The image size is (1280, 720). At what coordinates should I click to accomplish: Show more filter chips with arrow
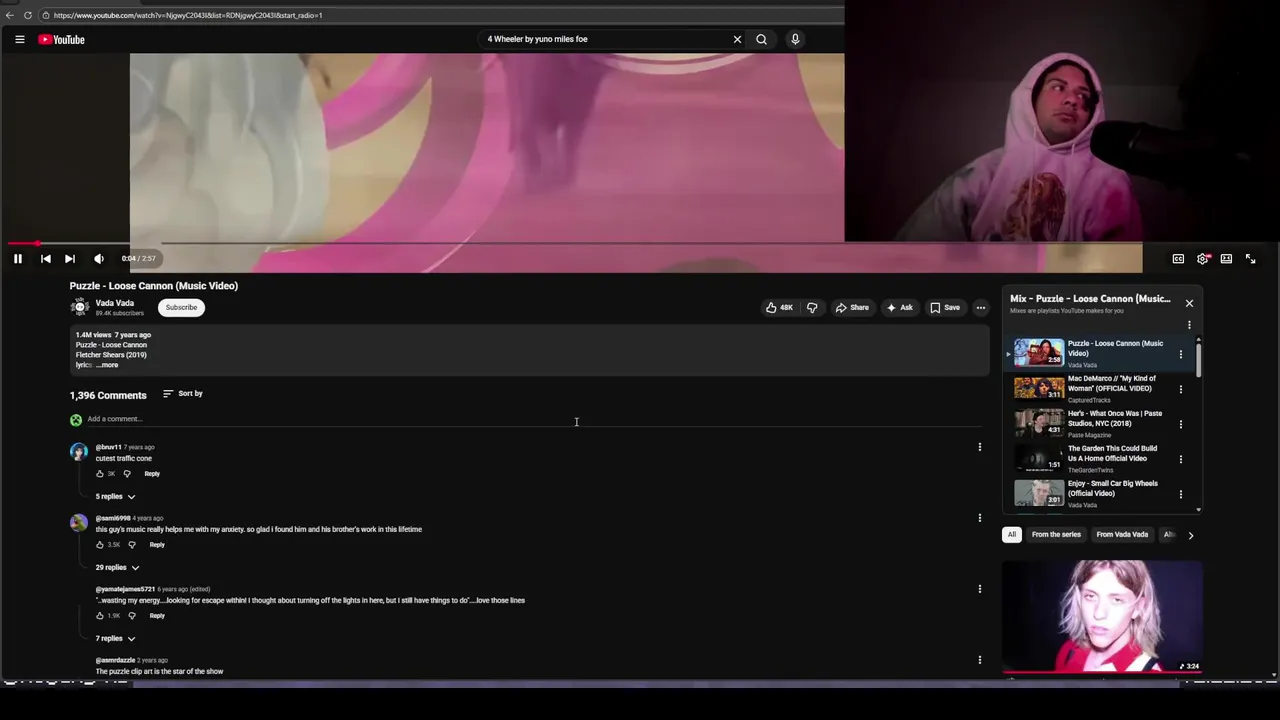(1190, 535)
